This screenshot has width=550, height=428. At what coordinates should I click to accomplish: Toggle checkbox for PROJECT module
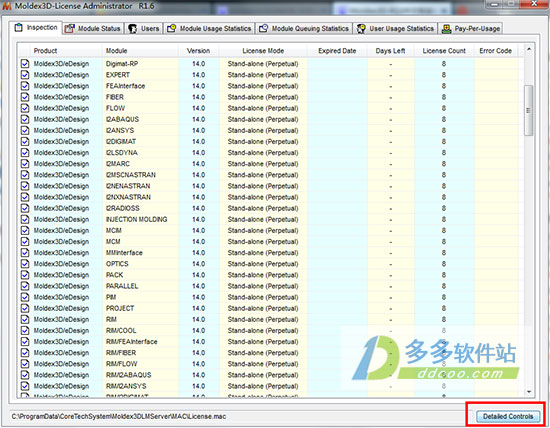[25, 308]
